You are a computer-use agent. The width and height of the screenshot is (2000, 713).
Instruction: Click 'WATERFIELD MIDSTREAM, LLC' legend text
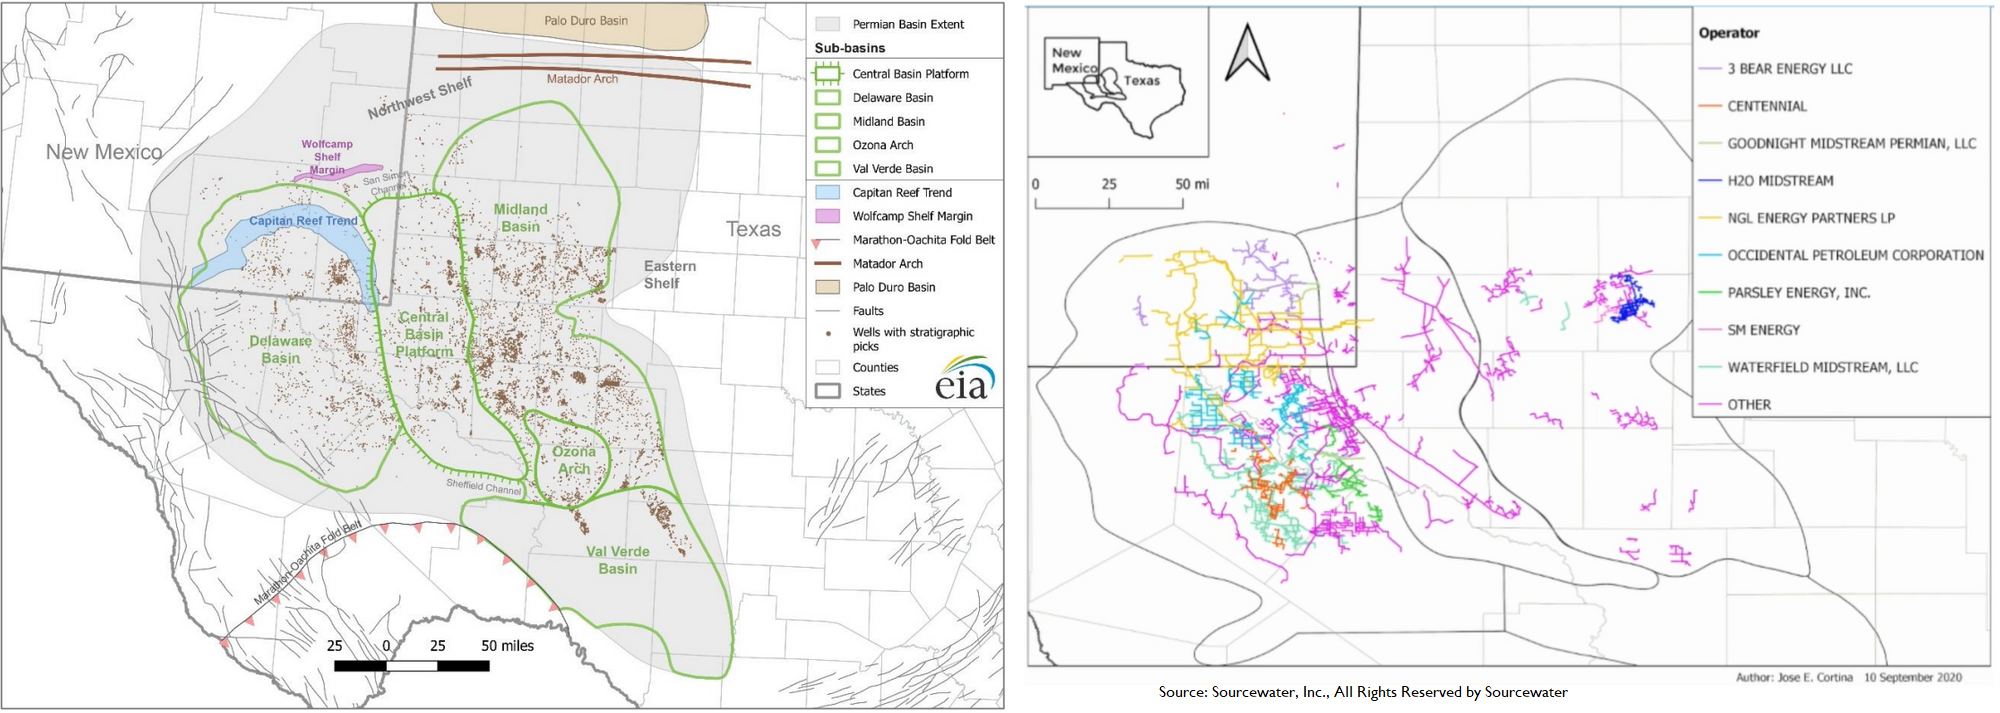(1822, 368)
